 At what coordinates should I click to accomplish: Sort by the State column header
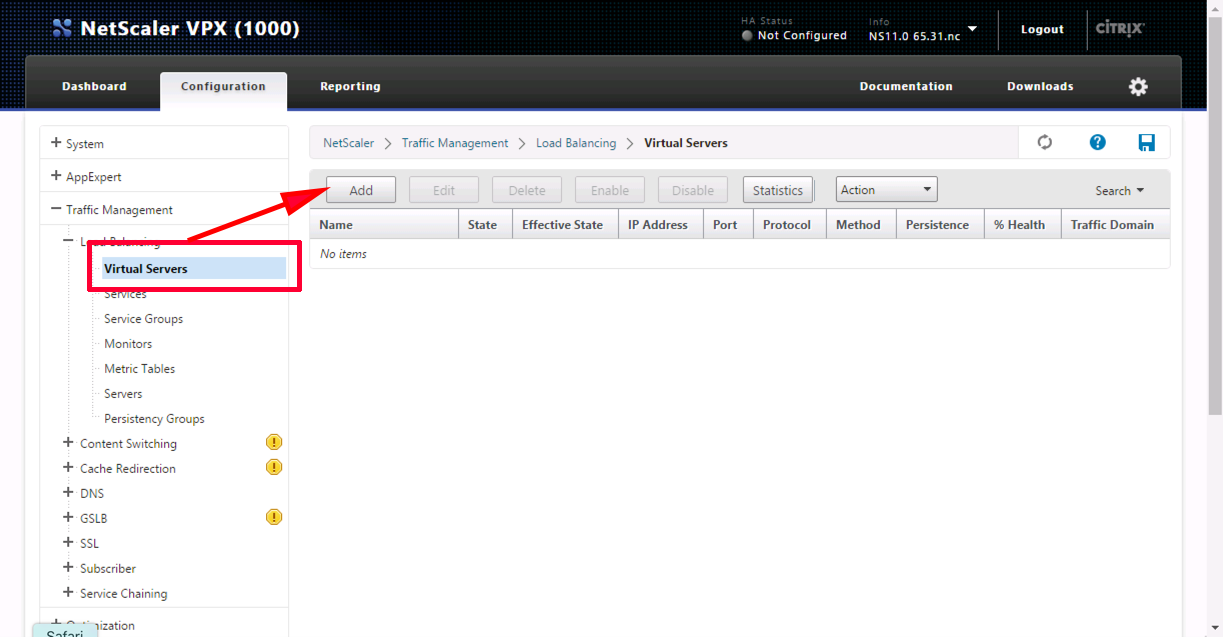click(484, 224)
